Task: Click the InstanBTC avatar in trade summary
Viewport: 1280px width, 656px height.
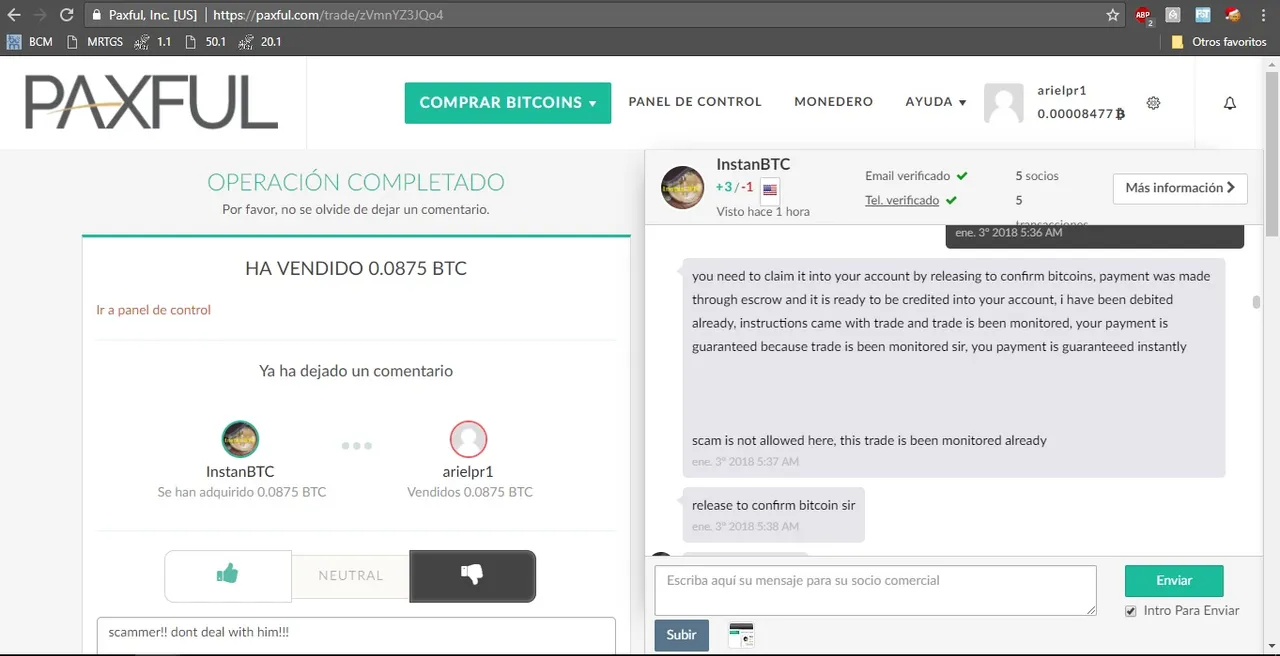Action: pos(240,439)
